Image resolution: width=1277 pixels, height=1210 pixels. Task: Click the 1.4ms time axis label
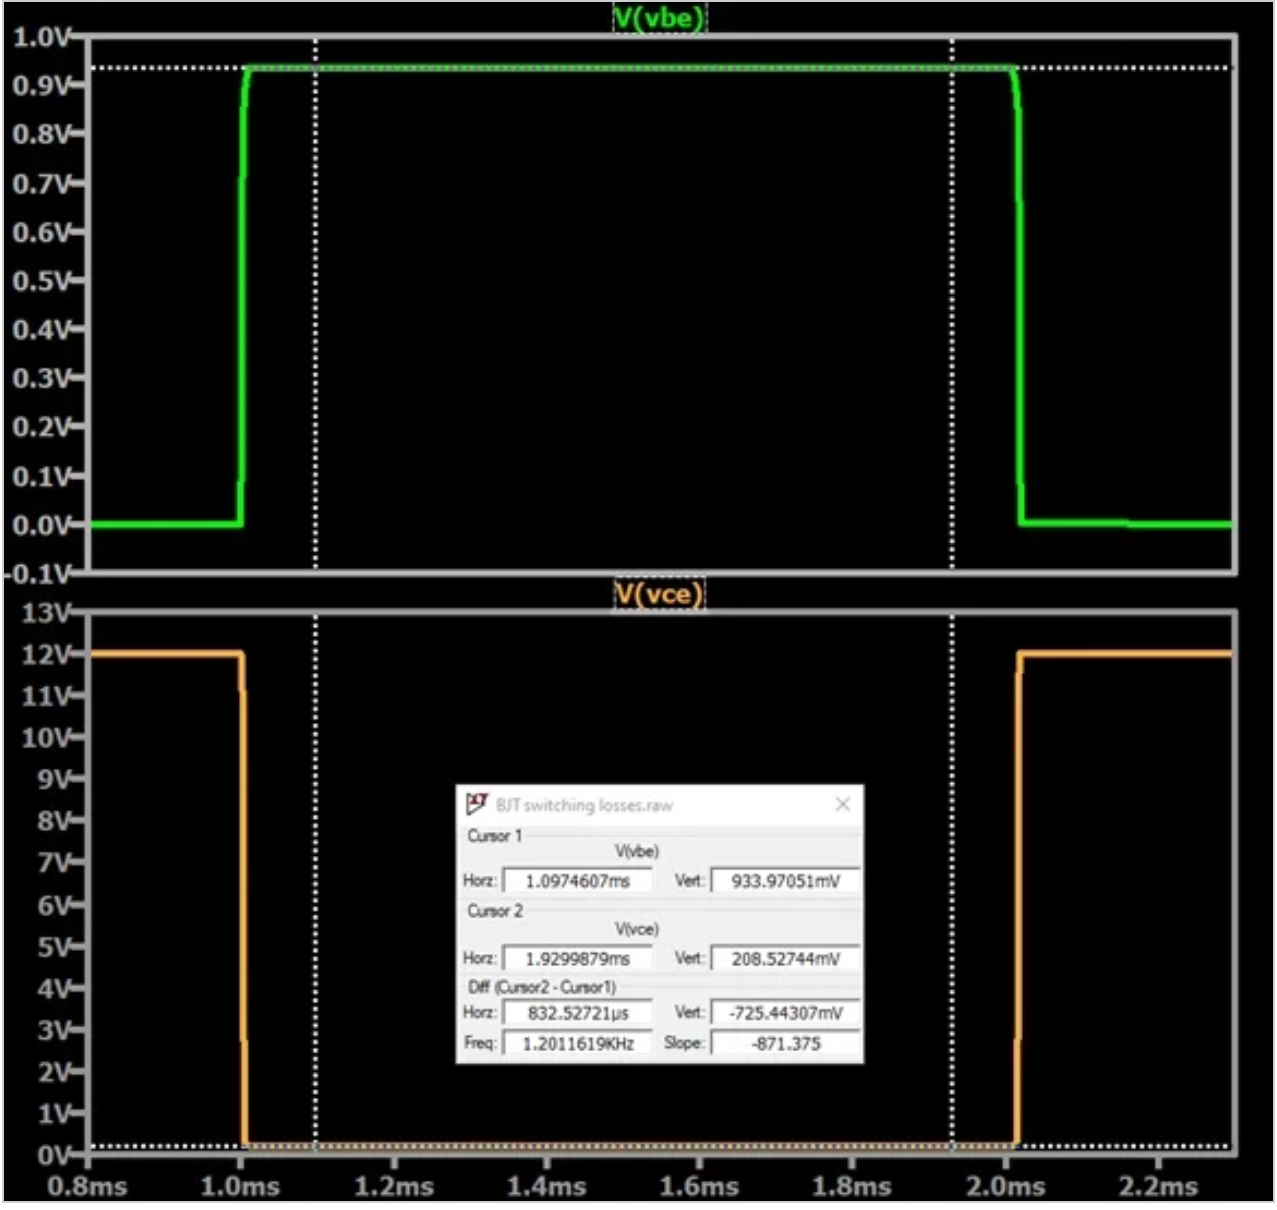pyautogui.click(x=546, y=1187)
